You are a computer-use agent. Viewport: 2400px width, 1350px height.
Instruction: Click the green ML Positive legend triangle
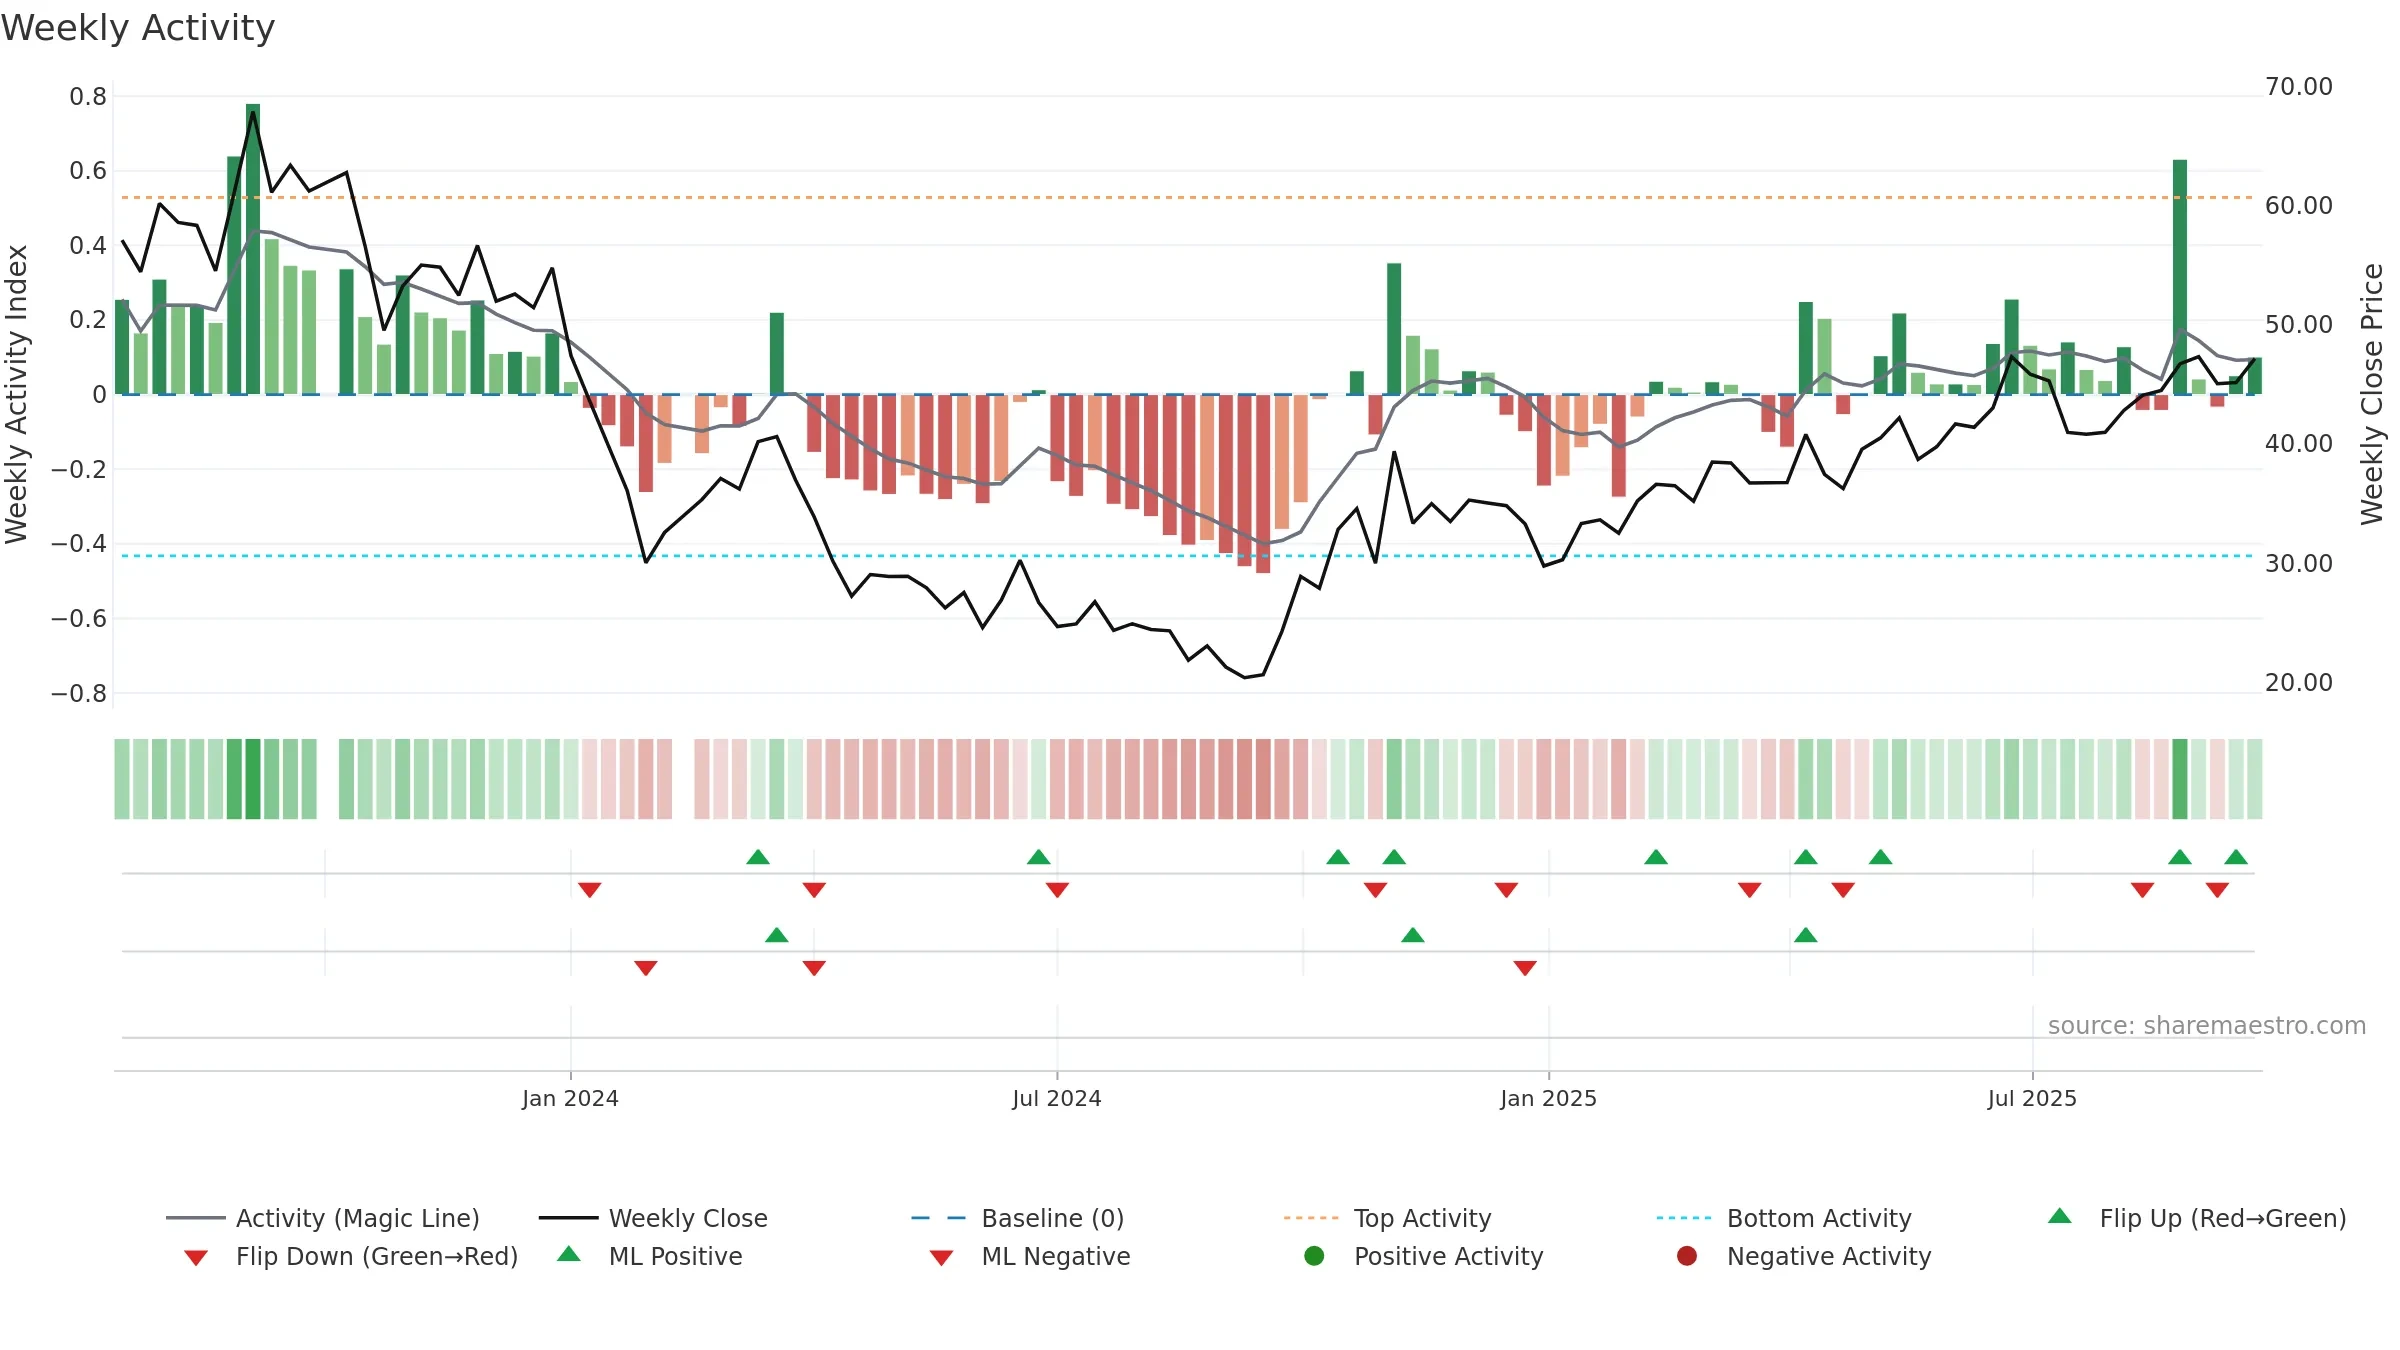point(569,1254)
